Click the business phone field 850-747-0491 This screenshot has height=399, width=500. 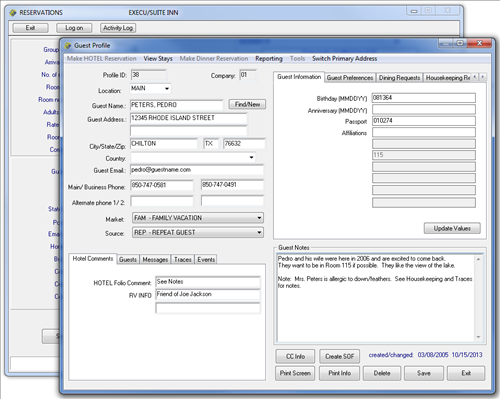[232, 185]
